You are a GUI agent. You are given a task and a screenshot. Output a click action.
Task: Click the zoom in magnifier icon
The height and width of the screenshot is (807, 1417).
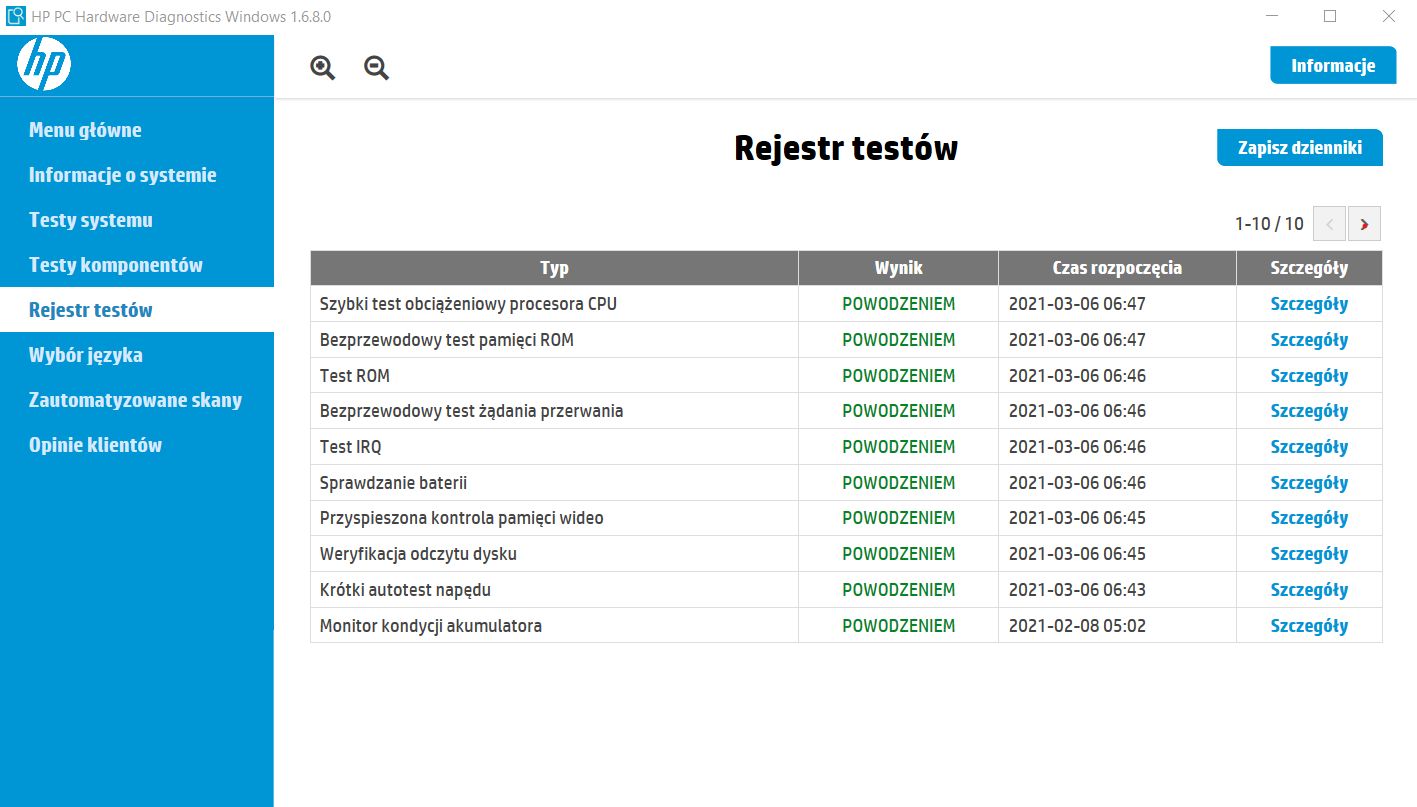323,68
